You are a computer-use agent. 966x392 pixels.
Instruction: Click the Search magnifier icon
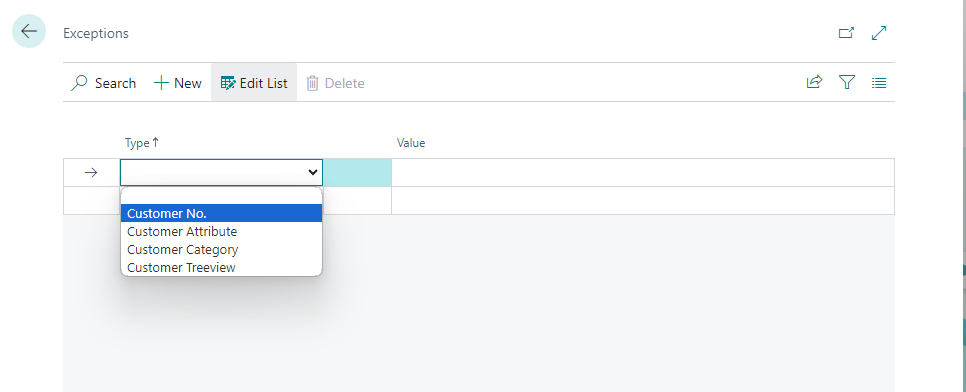79,83
